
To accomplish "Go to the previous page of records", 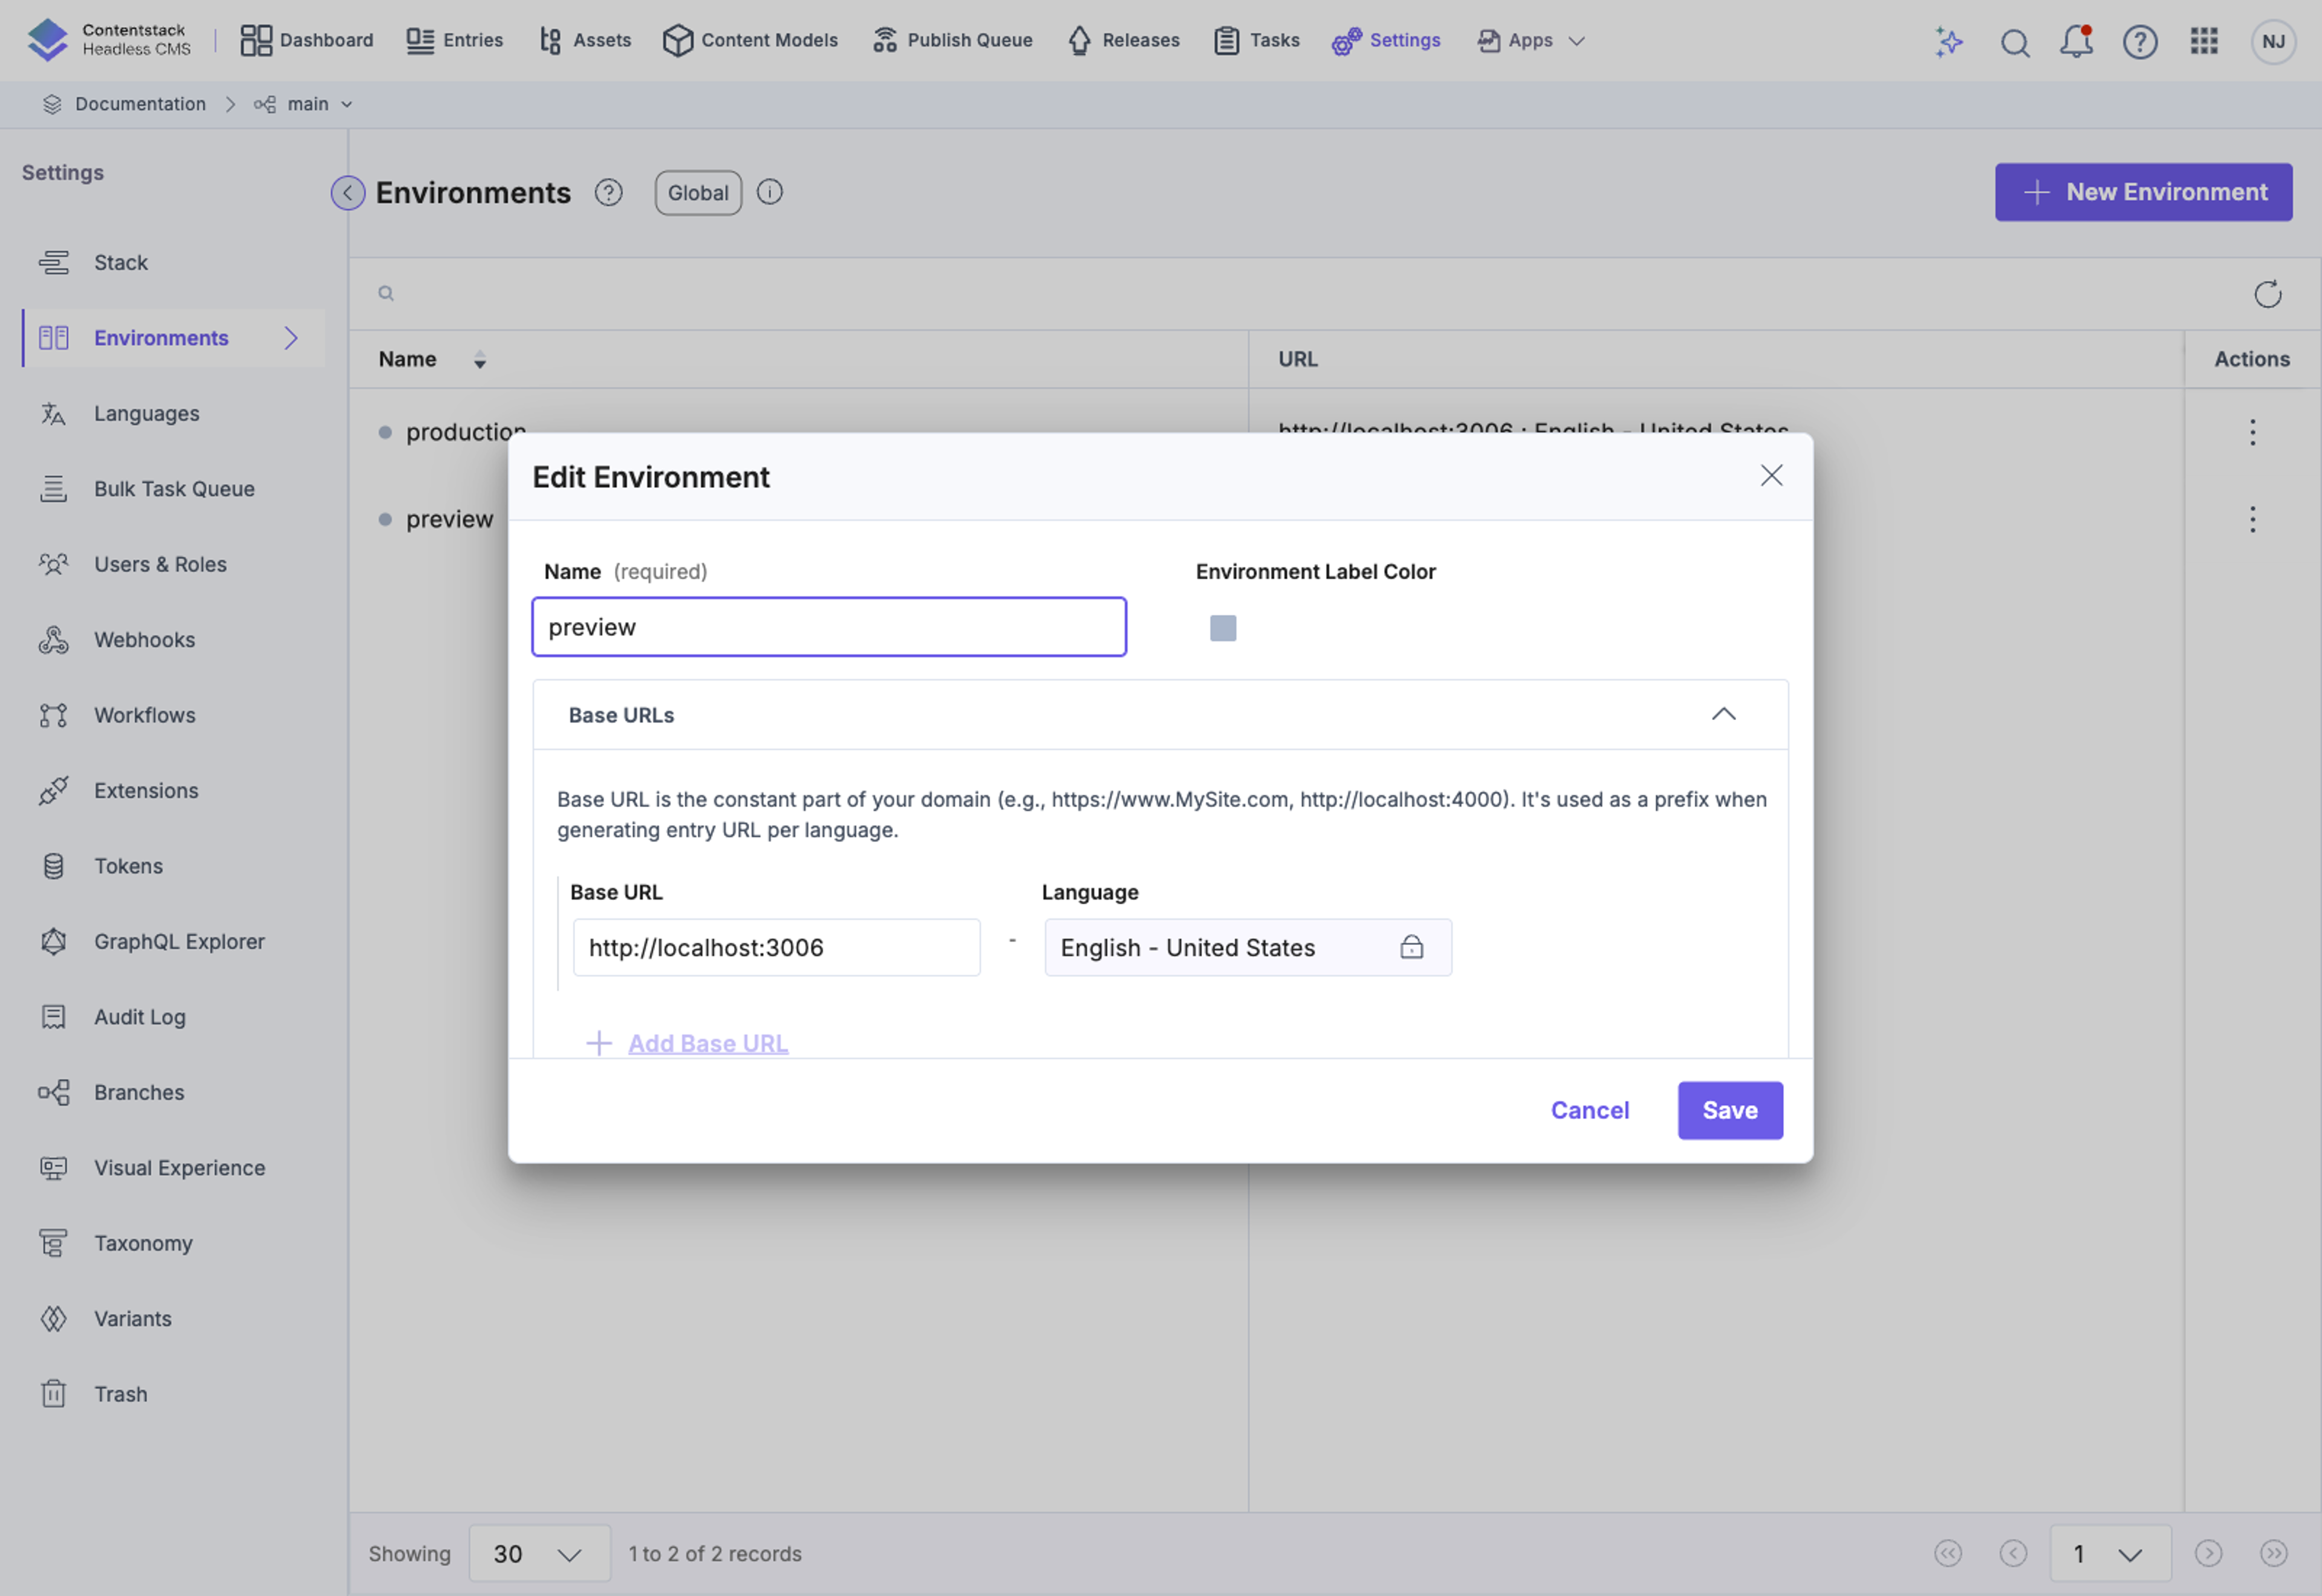I will [2012, 1553].
